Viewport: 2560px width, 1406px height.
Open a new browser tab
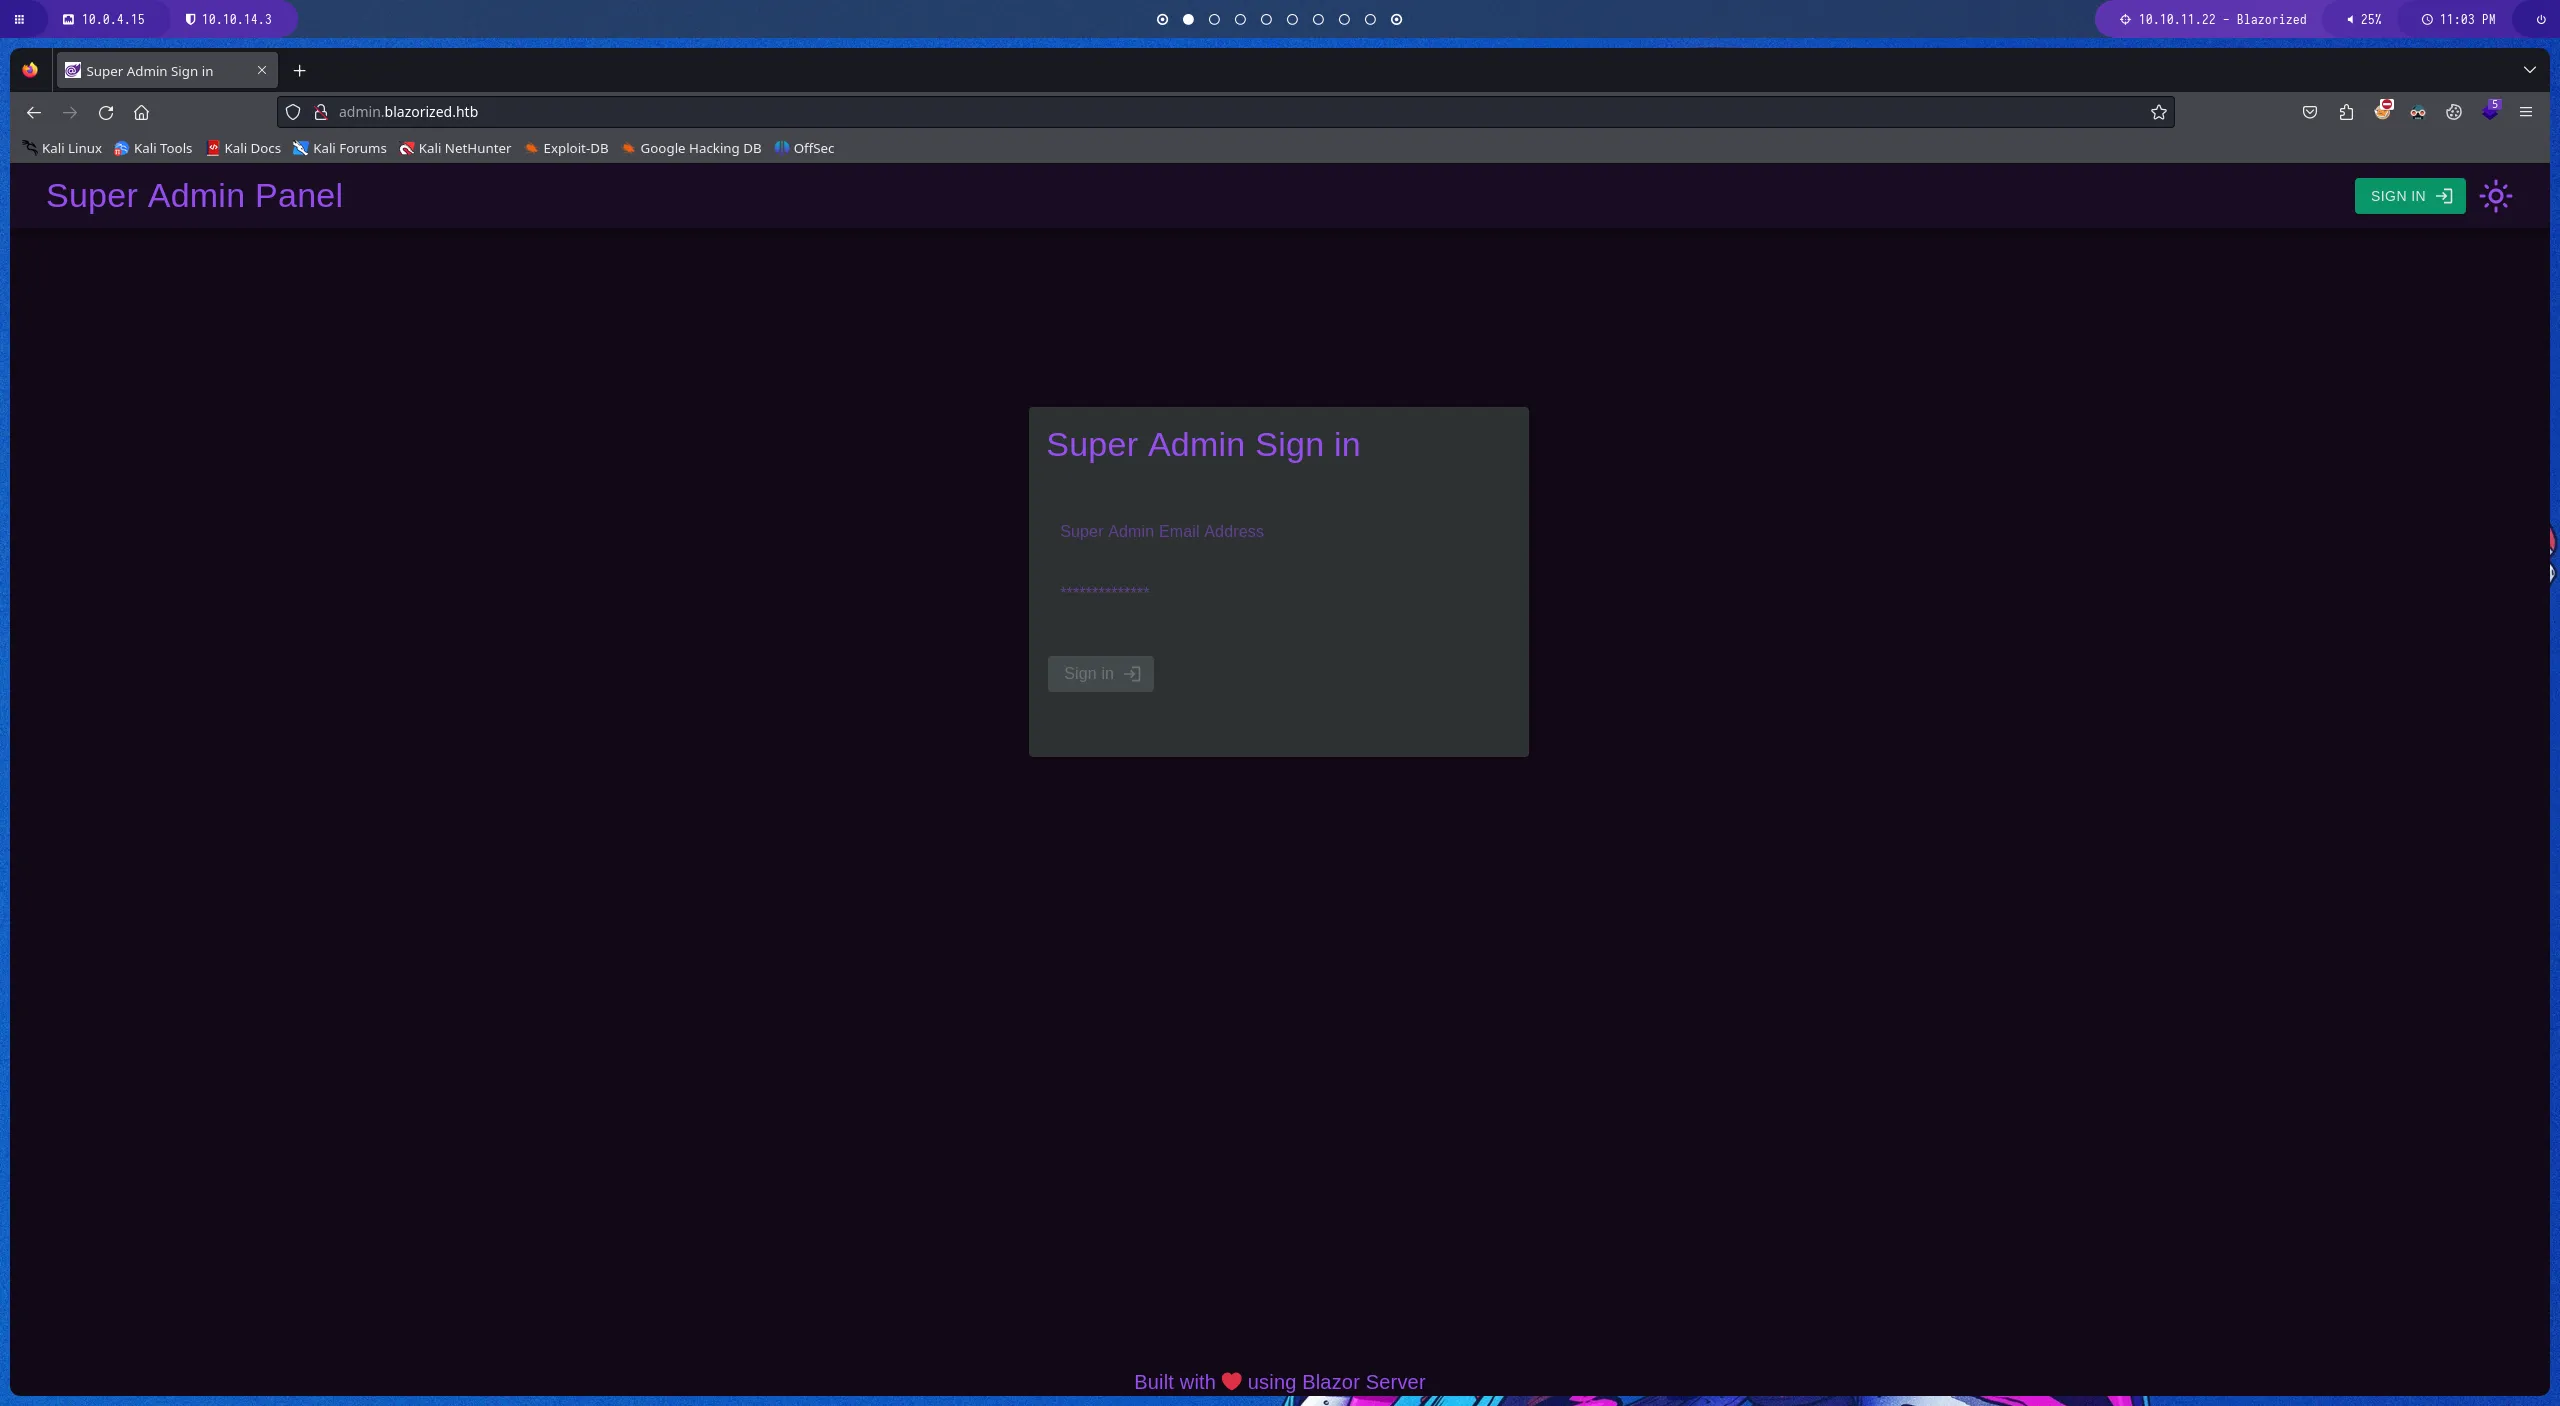click(299, 70)
